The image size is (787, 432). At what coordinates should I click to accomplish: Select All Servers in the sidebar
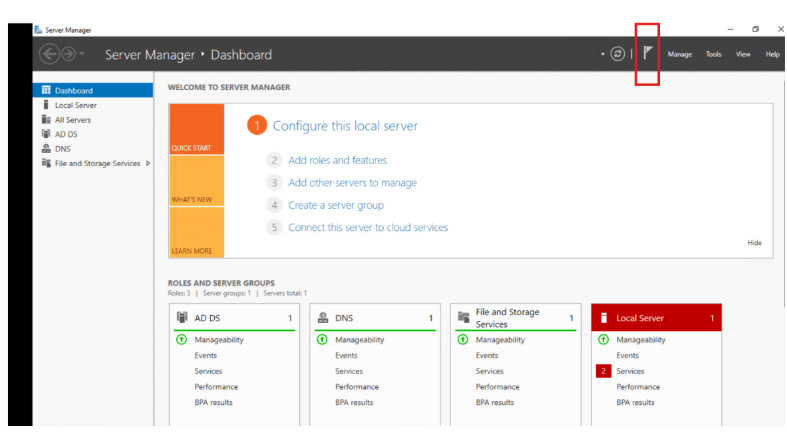[x=93, y=119]
